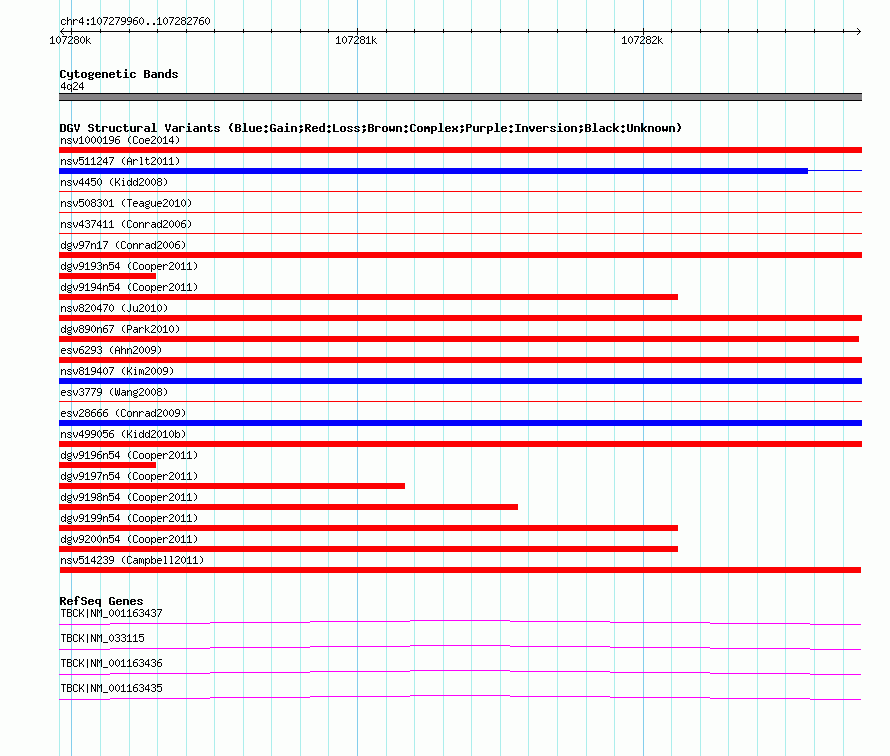This screenshot has width=890, height=756.
Task: Select esv28666 (Conrad2009) label
Action: (123, 413)
